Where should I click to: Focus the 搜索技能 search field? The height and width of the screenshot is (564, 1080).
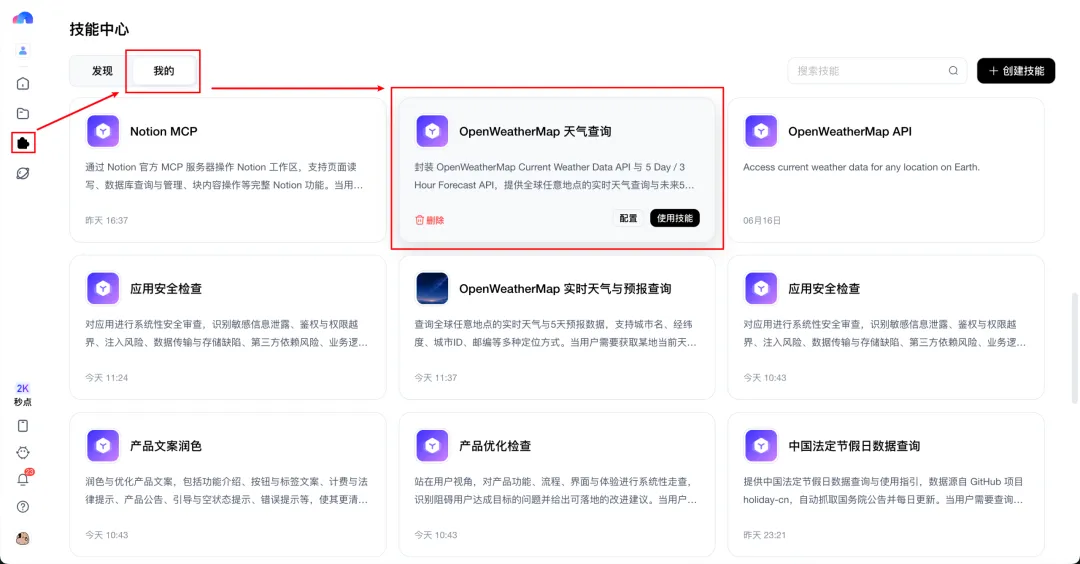877,71
